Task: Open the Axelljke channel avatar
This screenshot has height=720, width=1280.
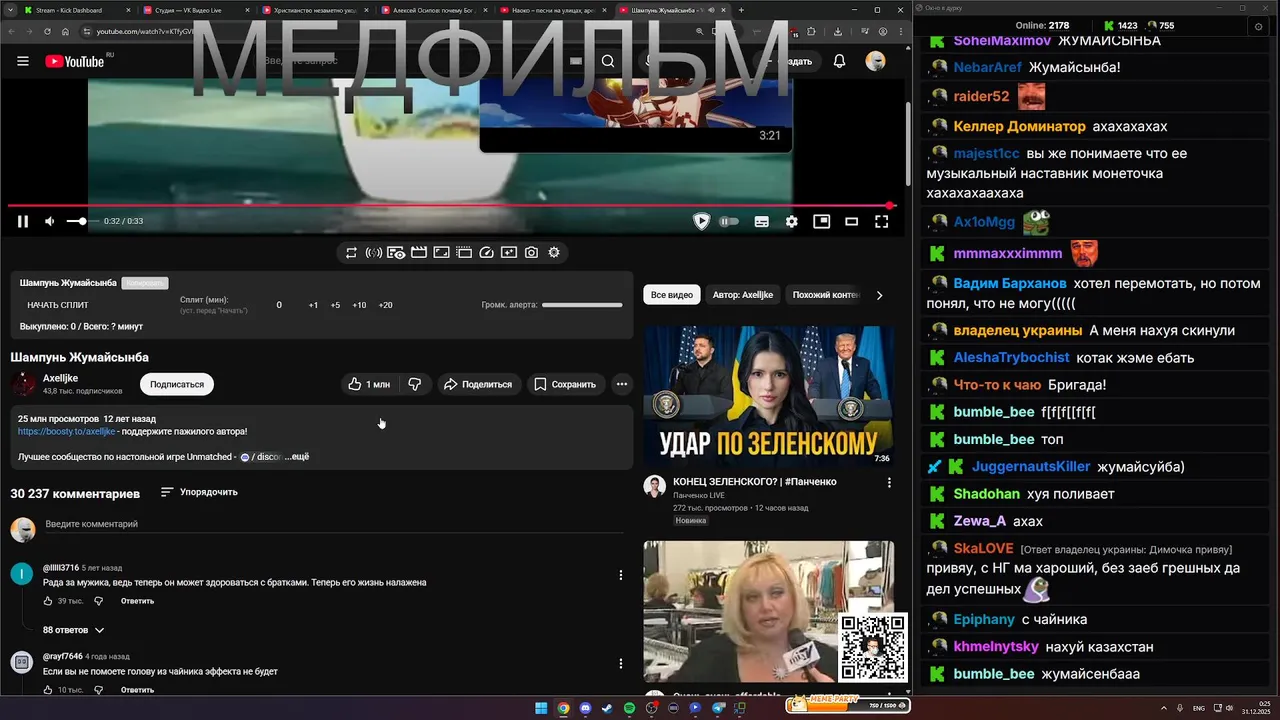Action: (x=23, y=384)
